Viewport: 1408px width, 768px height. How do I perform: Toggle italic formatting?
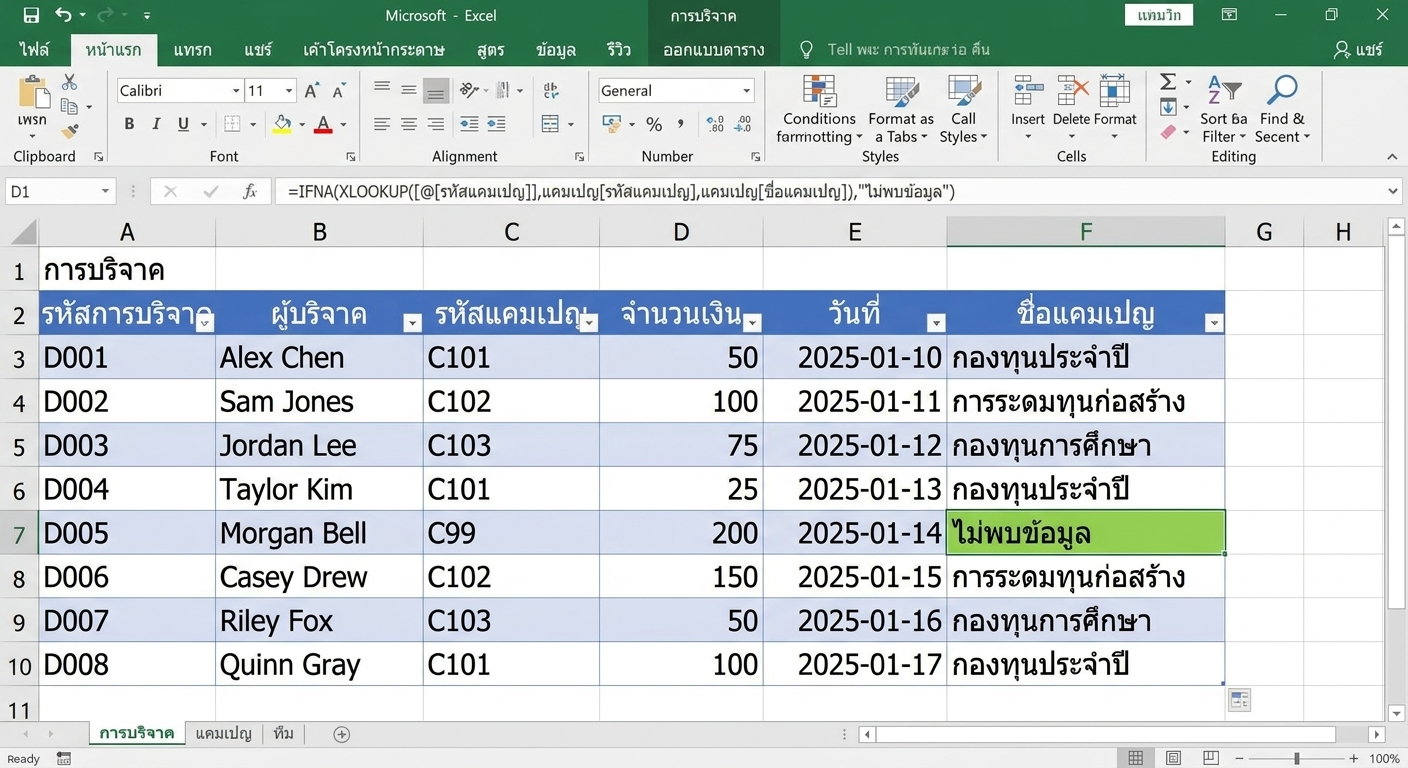tap(156, 124)
